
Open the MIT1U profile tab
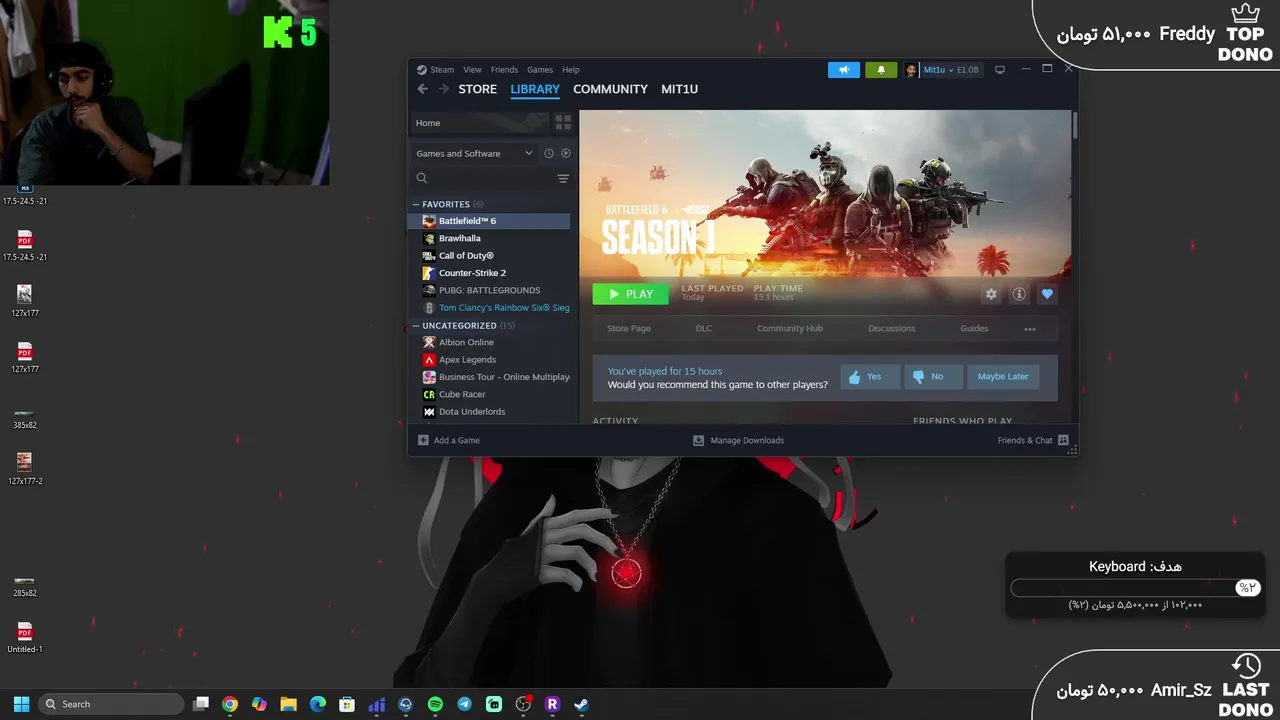(x=679, y=89)
